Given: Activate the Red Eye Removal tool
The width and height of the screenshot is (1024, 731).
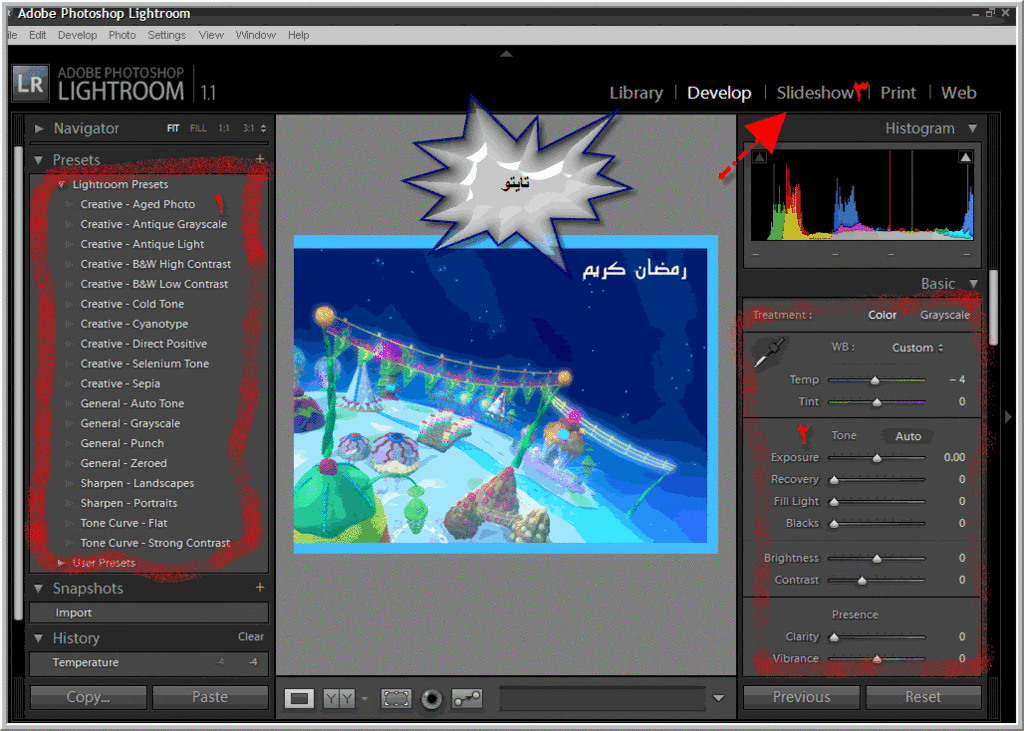Looking at the screenshot, I should click(x=432, y=698).
